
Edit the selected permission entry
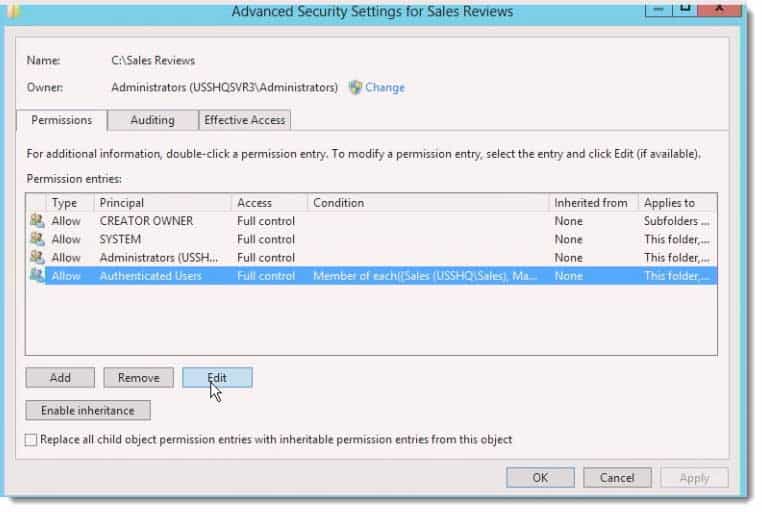[x=217, y=377]
